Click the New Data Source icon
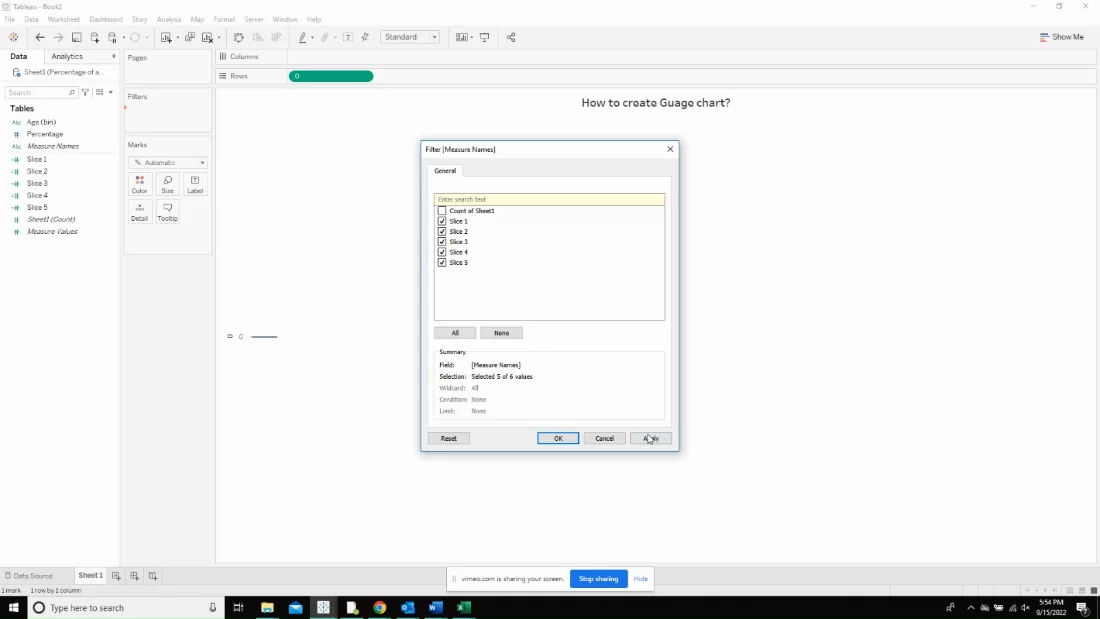The height and width of the screenshot is (619, 1100). pyautogui.click(x=95, y=37)
